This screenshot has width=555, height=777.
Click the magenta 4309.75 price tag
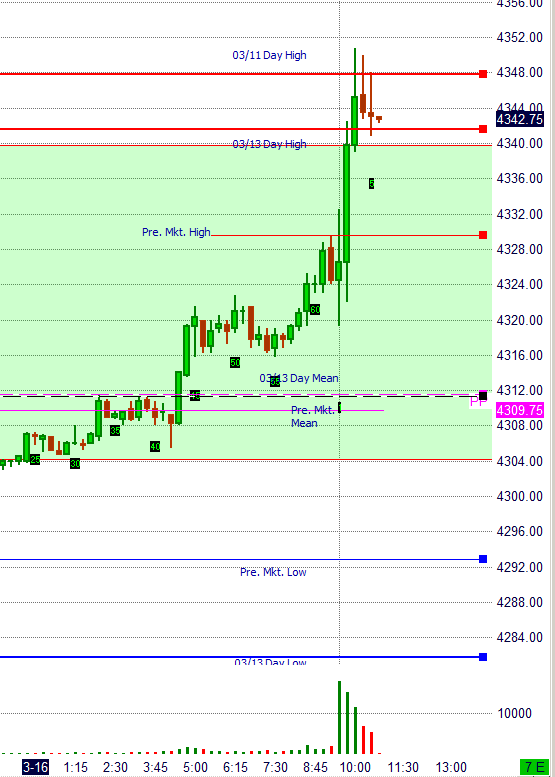[520, 410]
